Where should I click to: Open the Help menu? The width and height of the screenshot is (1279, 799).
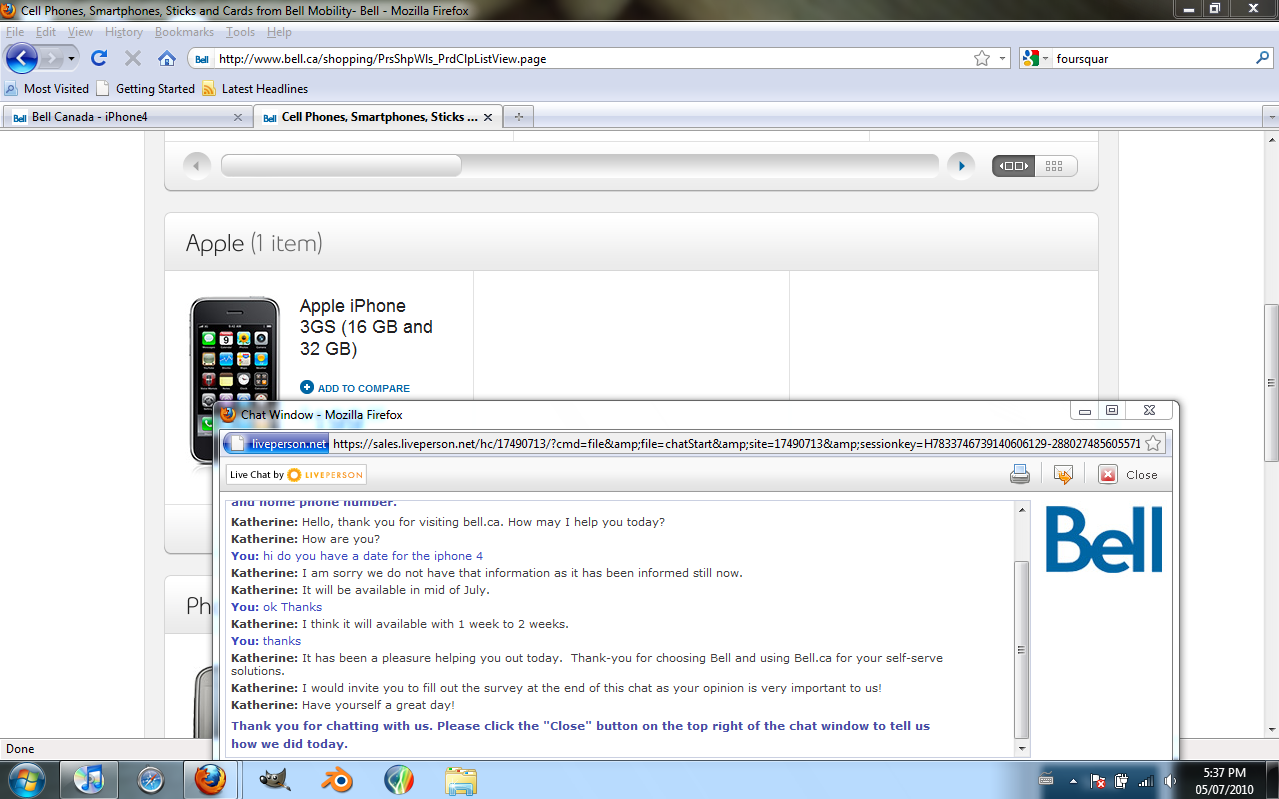coord(279,32)
